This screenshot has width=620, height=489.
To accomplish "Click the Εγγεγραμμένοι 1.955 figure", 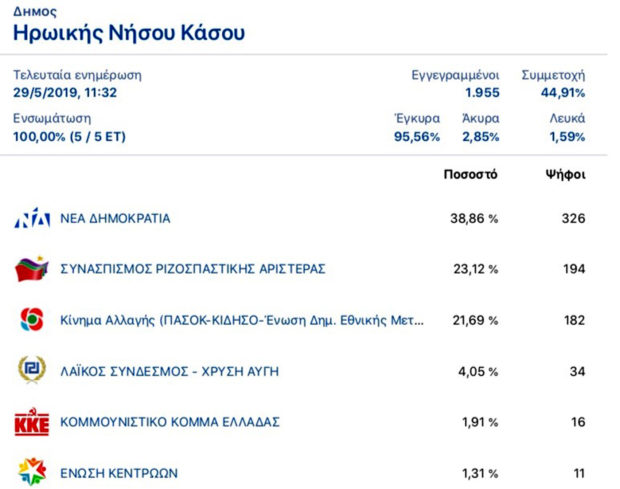I will point(482,93).
